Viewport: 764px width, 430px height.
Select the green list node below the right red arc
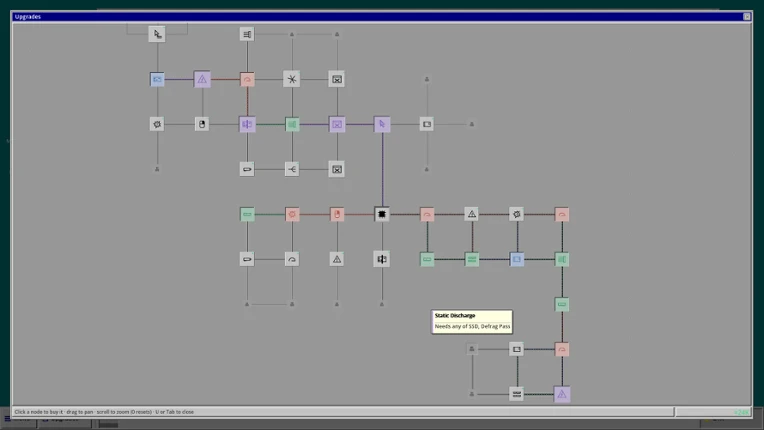562,259
